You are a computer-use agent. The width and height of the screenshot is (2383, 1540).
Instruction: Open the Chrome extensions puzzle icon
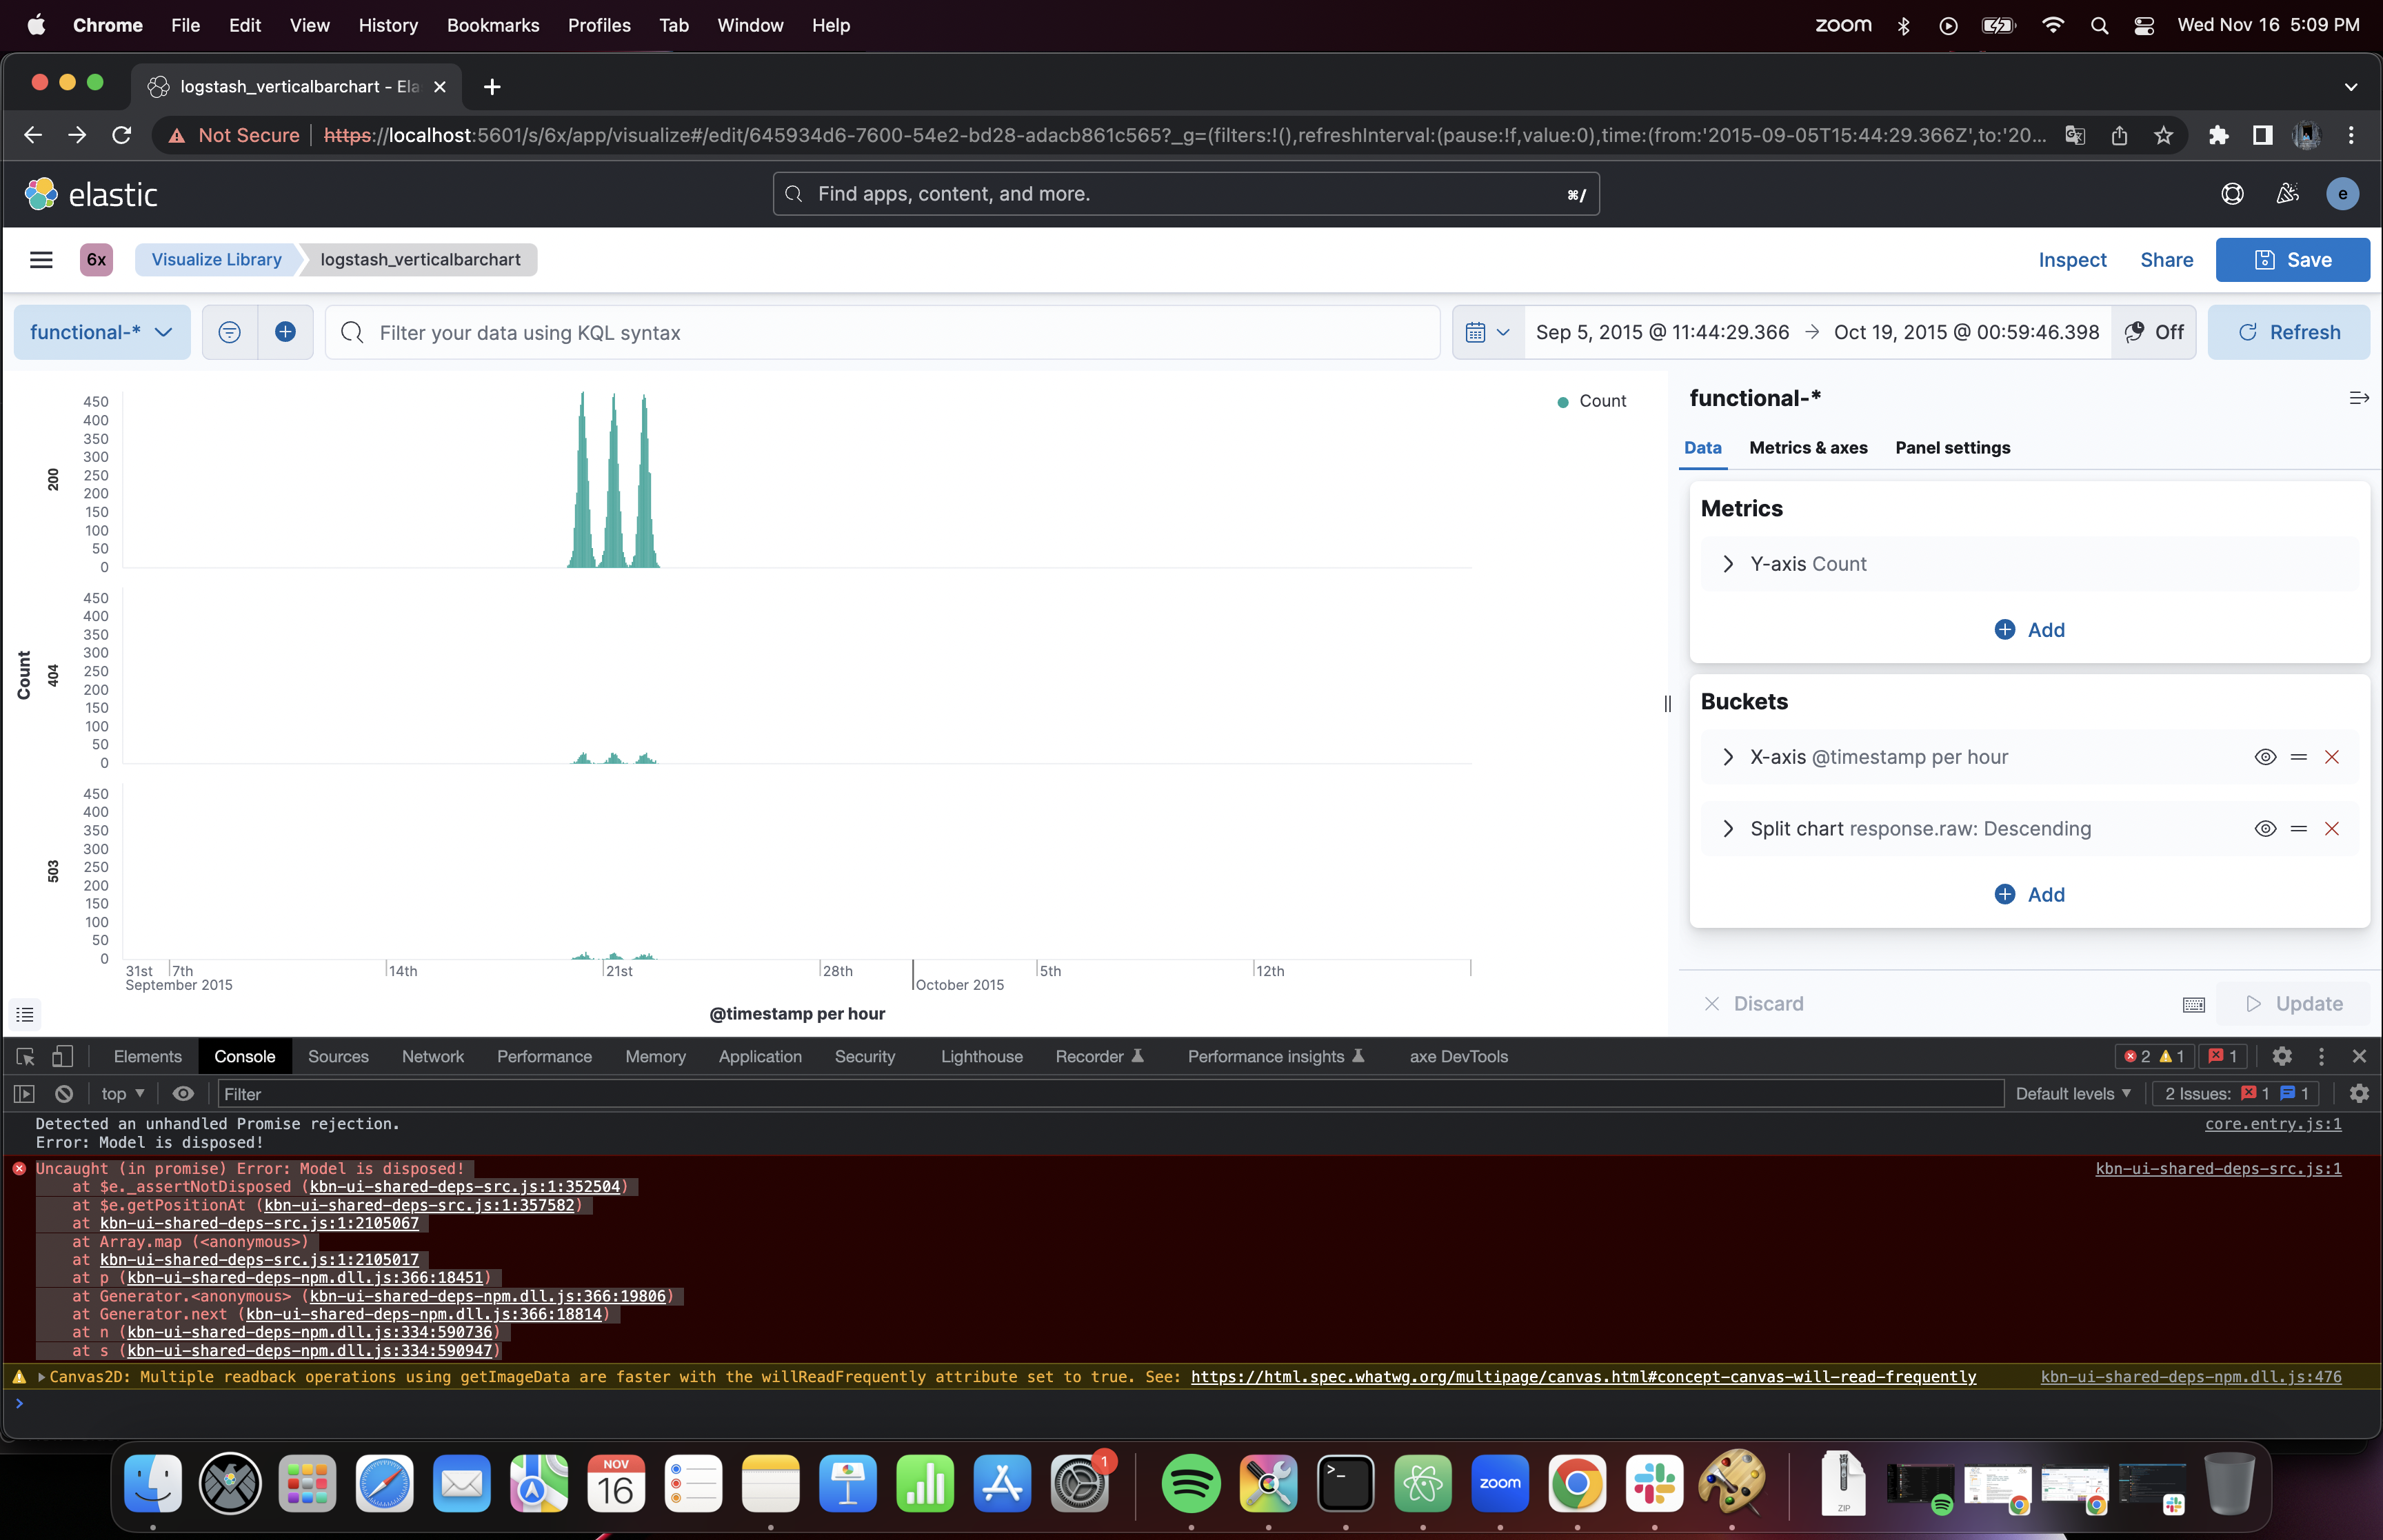pos(2218,135)
